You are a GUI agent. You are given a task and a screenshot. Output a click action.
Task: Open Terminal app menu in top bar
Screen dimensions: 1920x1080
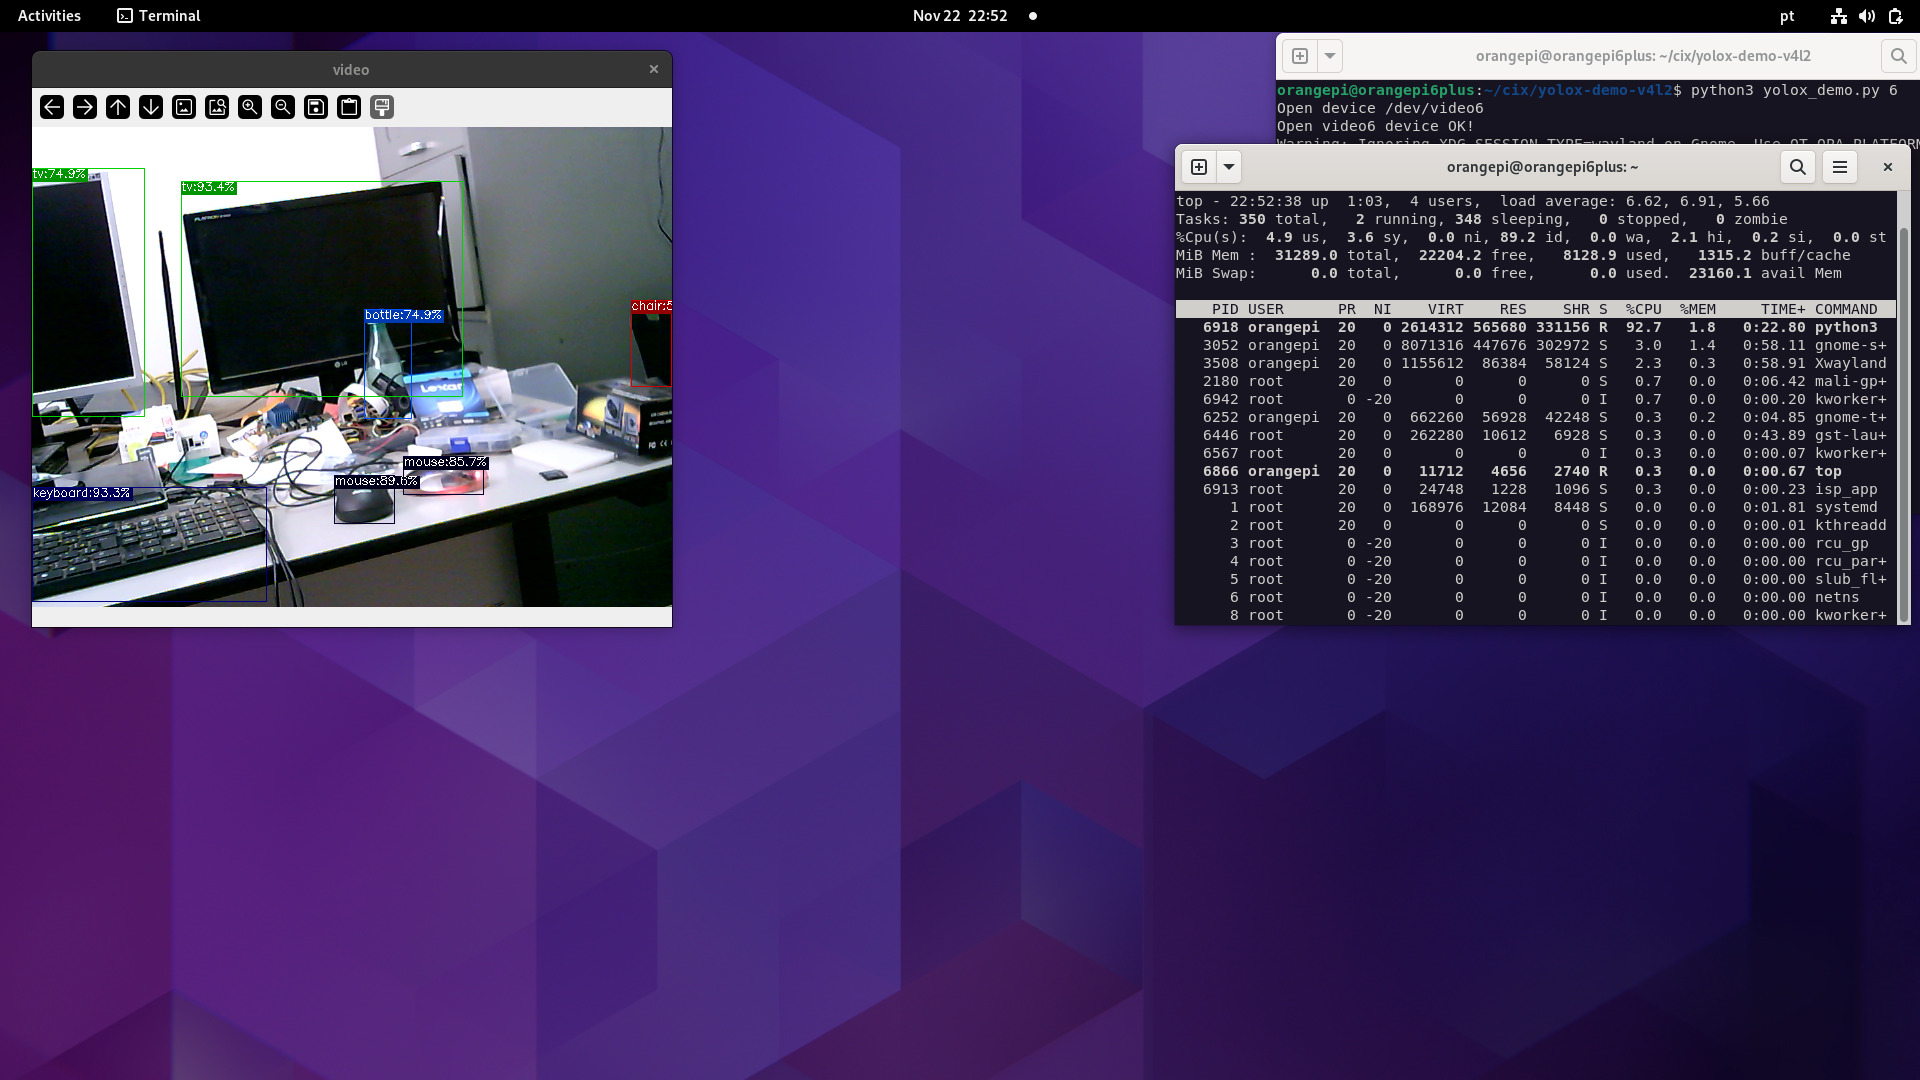tap(159, 16)
